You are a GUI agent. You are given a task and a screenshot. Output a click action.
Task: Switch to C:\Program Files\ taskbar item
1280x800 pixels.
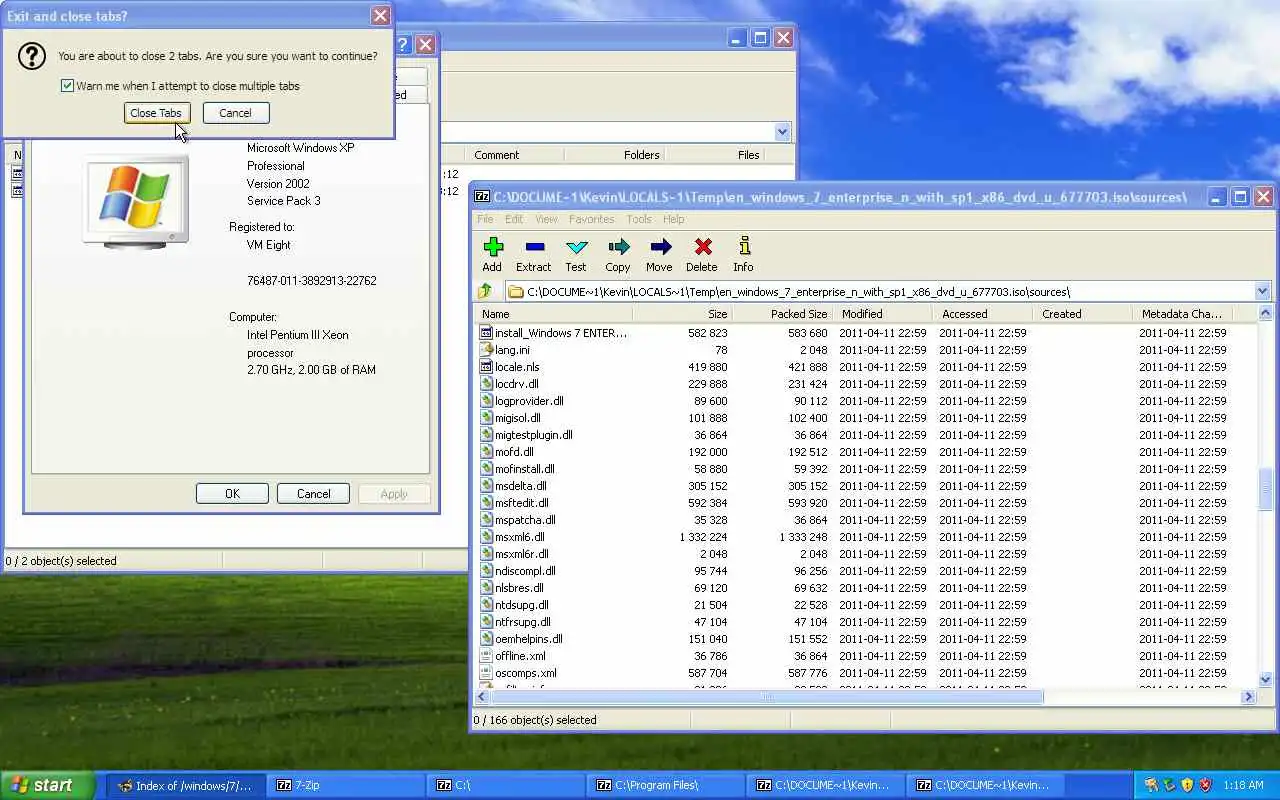(666, 786)
